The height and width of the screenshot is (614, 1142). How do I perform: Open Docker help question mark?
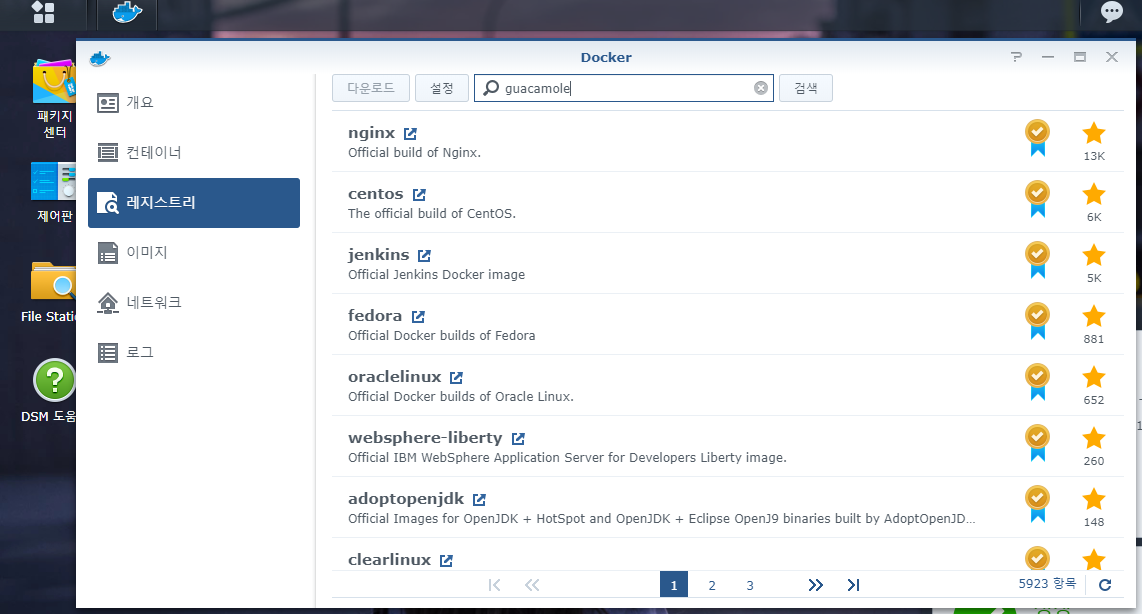[1016, 57]
